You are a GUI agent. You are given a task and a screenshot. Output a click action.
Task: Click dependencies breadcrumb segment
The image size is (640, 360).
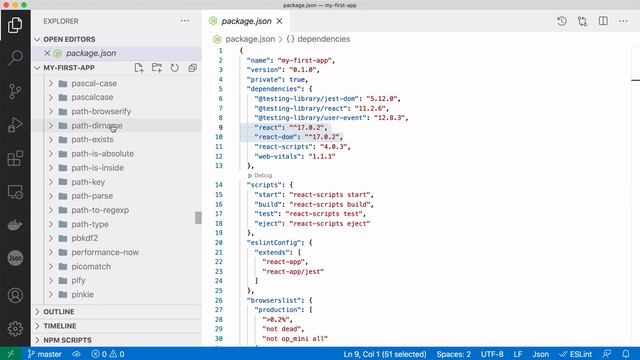point(323,39)
